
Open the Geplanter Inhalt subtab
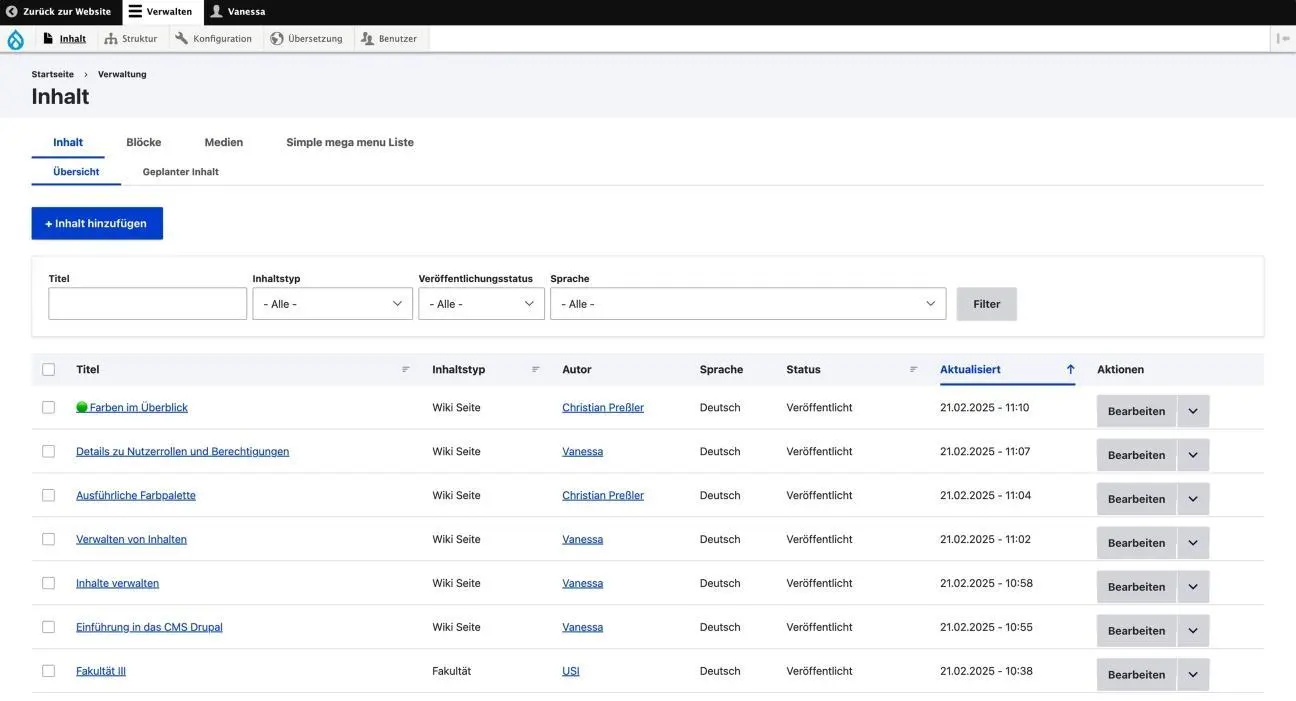pyautogui.click(x=180, y=172)
